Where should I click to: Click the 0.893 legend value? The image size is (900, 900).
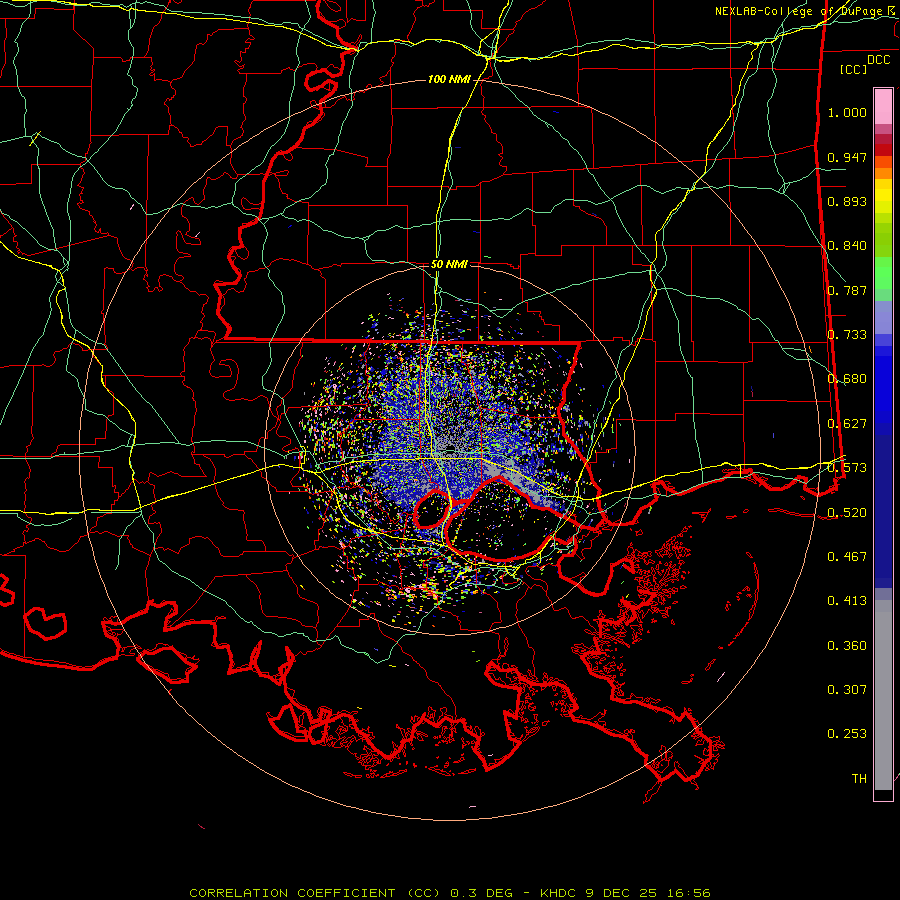[847, 201]
